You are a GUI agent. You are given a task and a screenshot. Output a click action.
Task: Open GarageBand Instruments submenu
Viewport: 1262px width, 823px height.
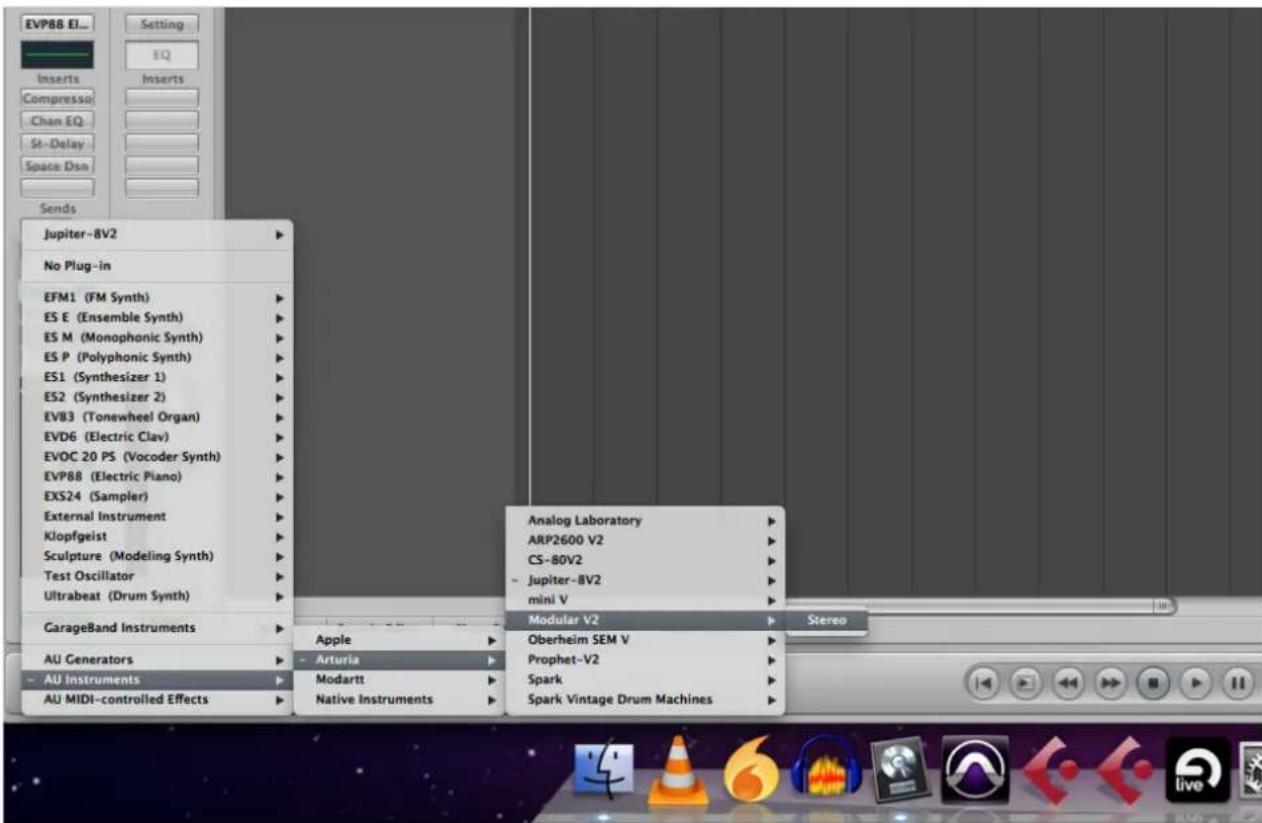pyautogui.click(x=157, y=628)
